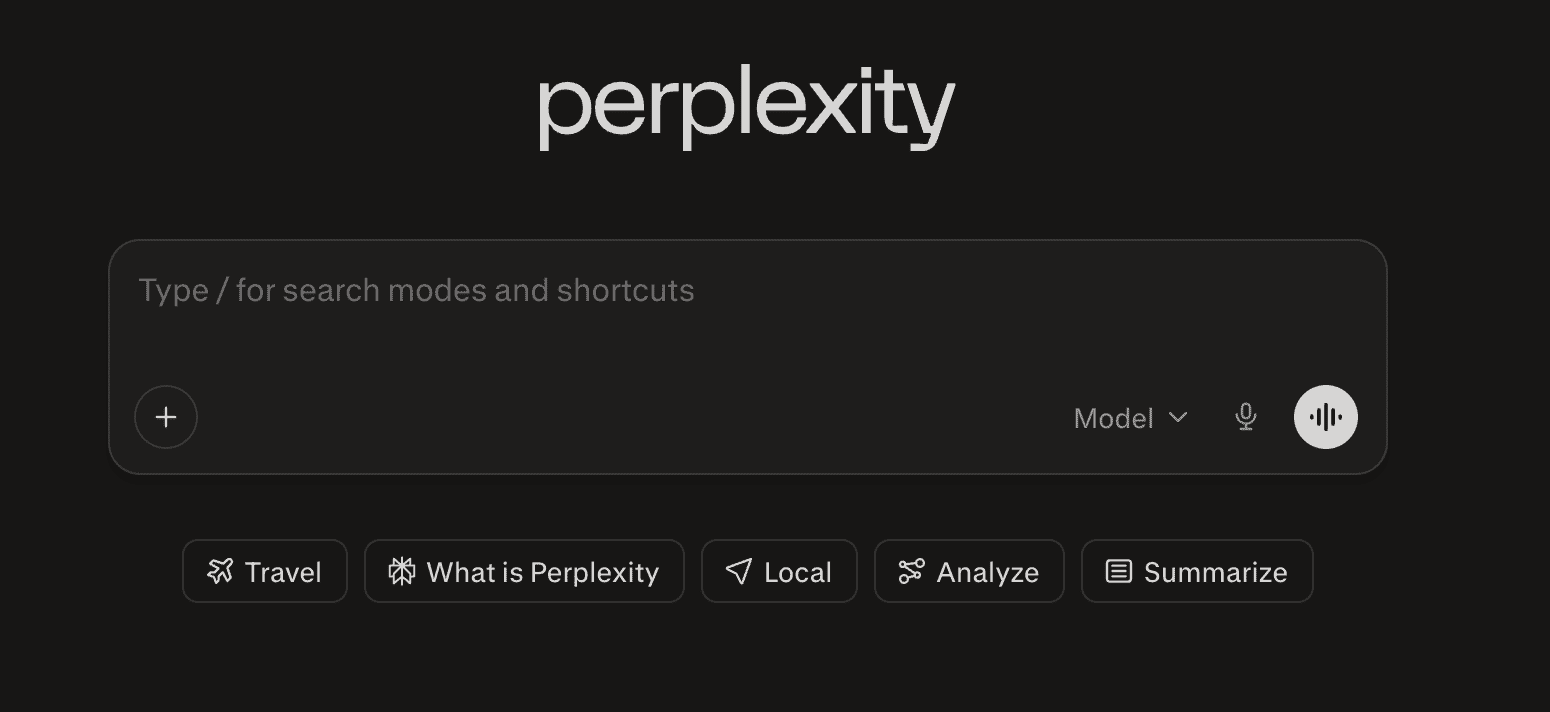Activate the Summarize shortcut
Image resolution: width=1550 pixels, height=712 pixels.
1196,571
